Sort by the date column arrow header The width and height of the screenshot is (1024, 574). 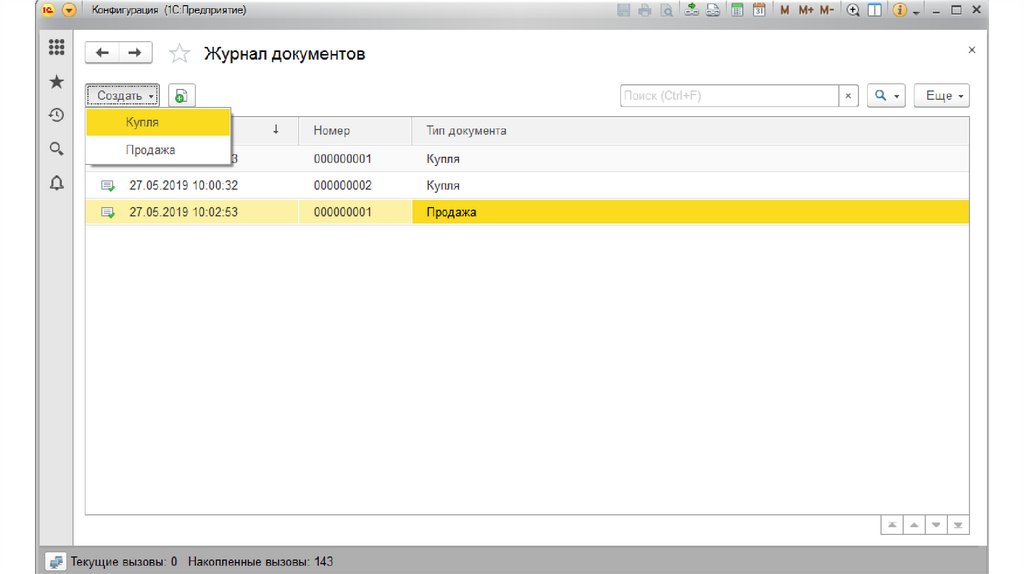click(276, 130)
